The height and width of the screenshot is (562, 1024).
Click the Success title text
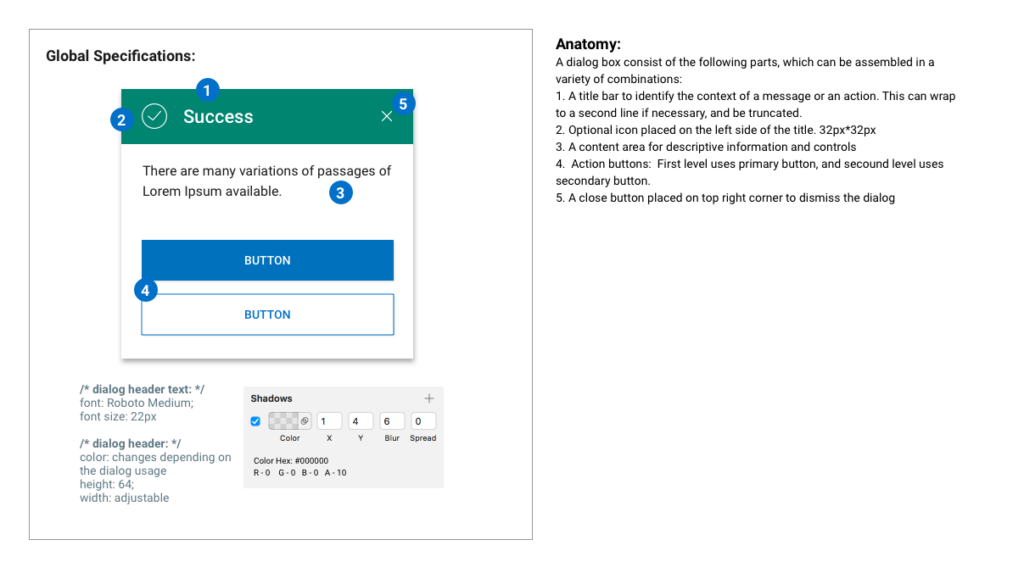[x=218, y=117]
